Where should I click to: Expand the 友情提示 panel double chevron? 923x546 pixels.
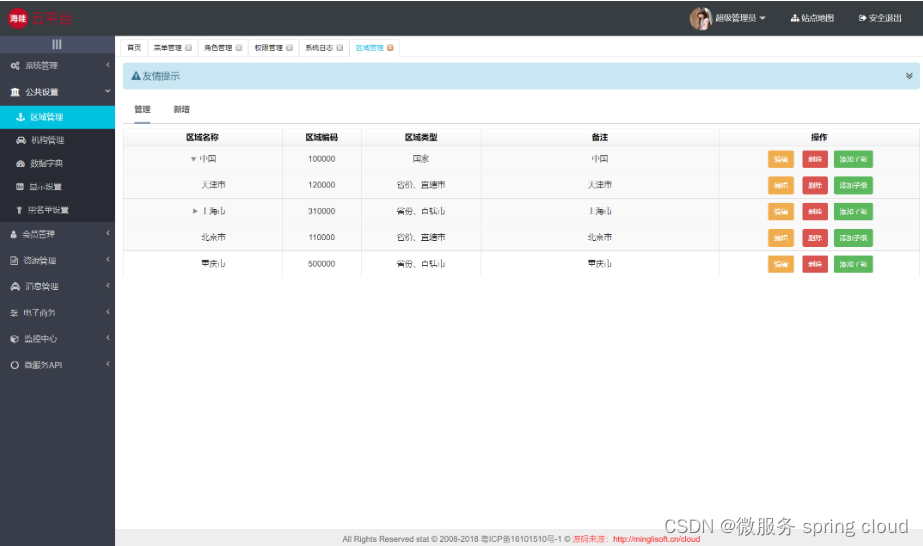(909, 76)
